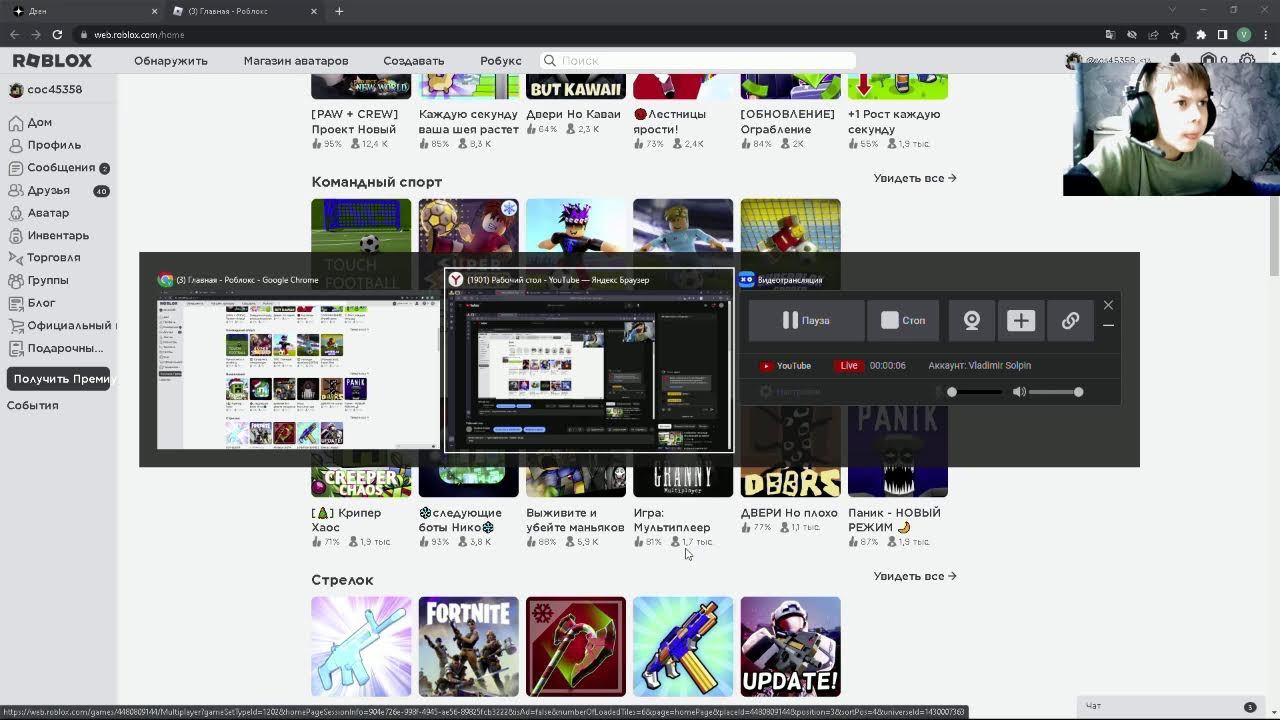Go to Дом in the sidebar
Viewport: 1280px width, 720px height.
coord(30,122)
